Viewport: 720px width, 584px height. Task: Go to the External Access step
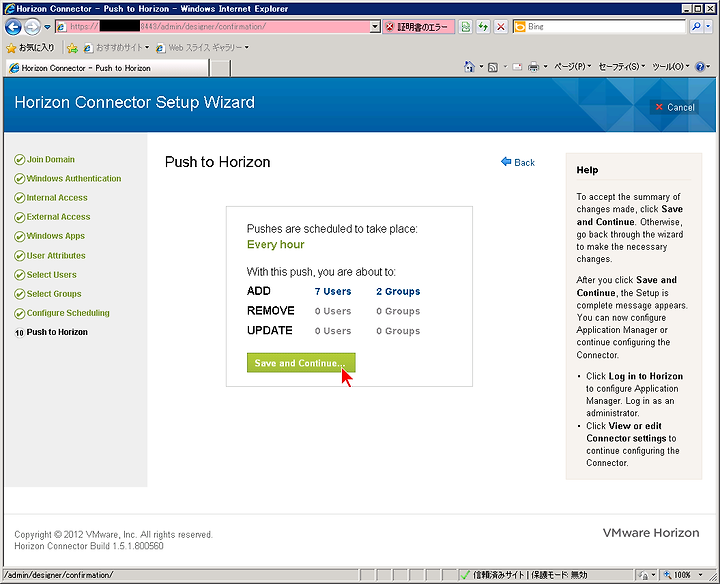pyautogui.click(x=58, y=217)
